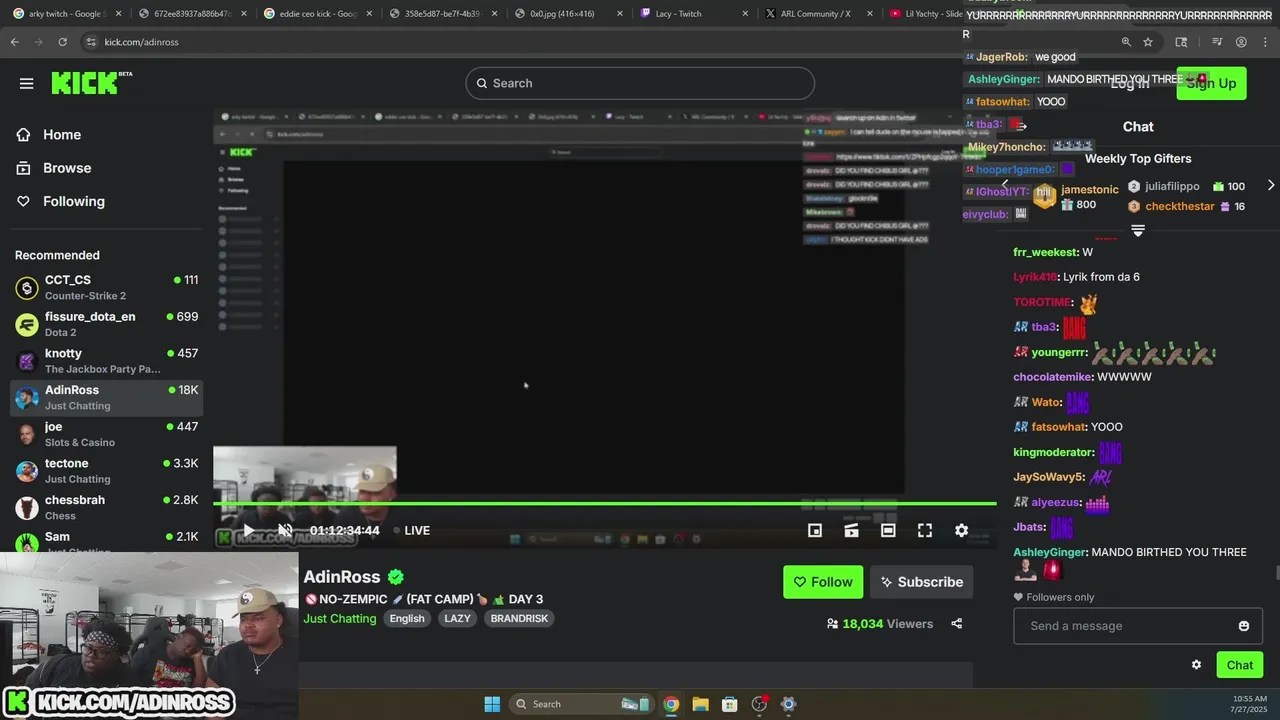
Task: Click the Log In button
Action: point(1130,83)
